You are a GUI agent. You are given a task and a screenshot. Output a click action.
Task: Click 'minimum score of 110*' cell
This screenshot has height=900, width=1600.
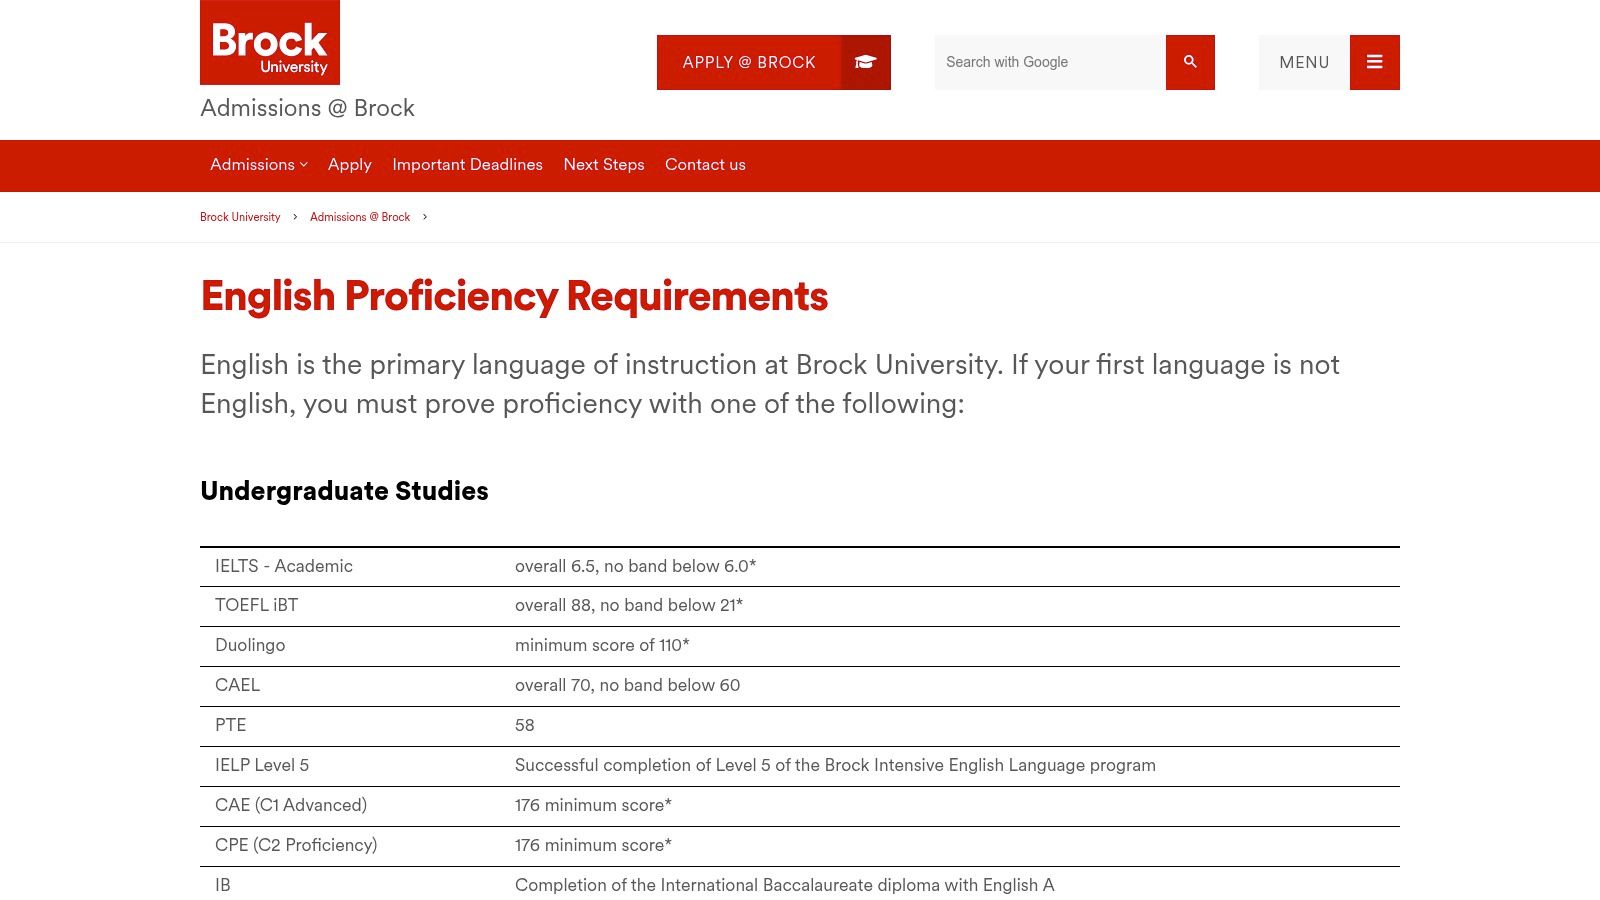tap(602, 645)
